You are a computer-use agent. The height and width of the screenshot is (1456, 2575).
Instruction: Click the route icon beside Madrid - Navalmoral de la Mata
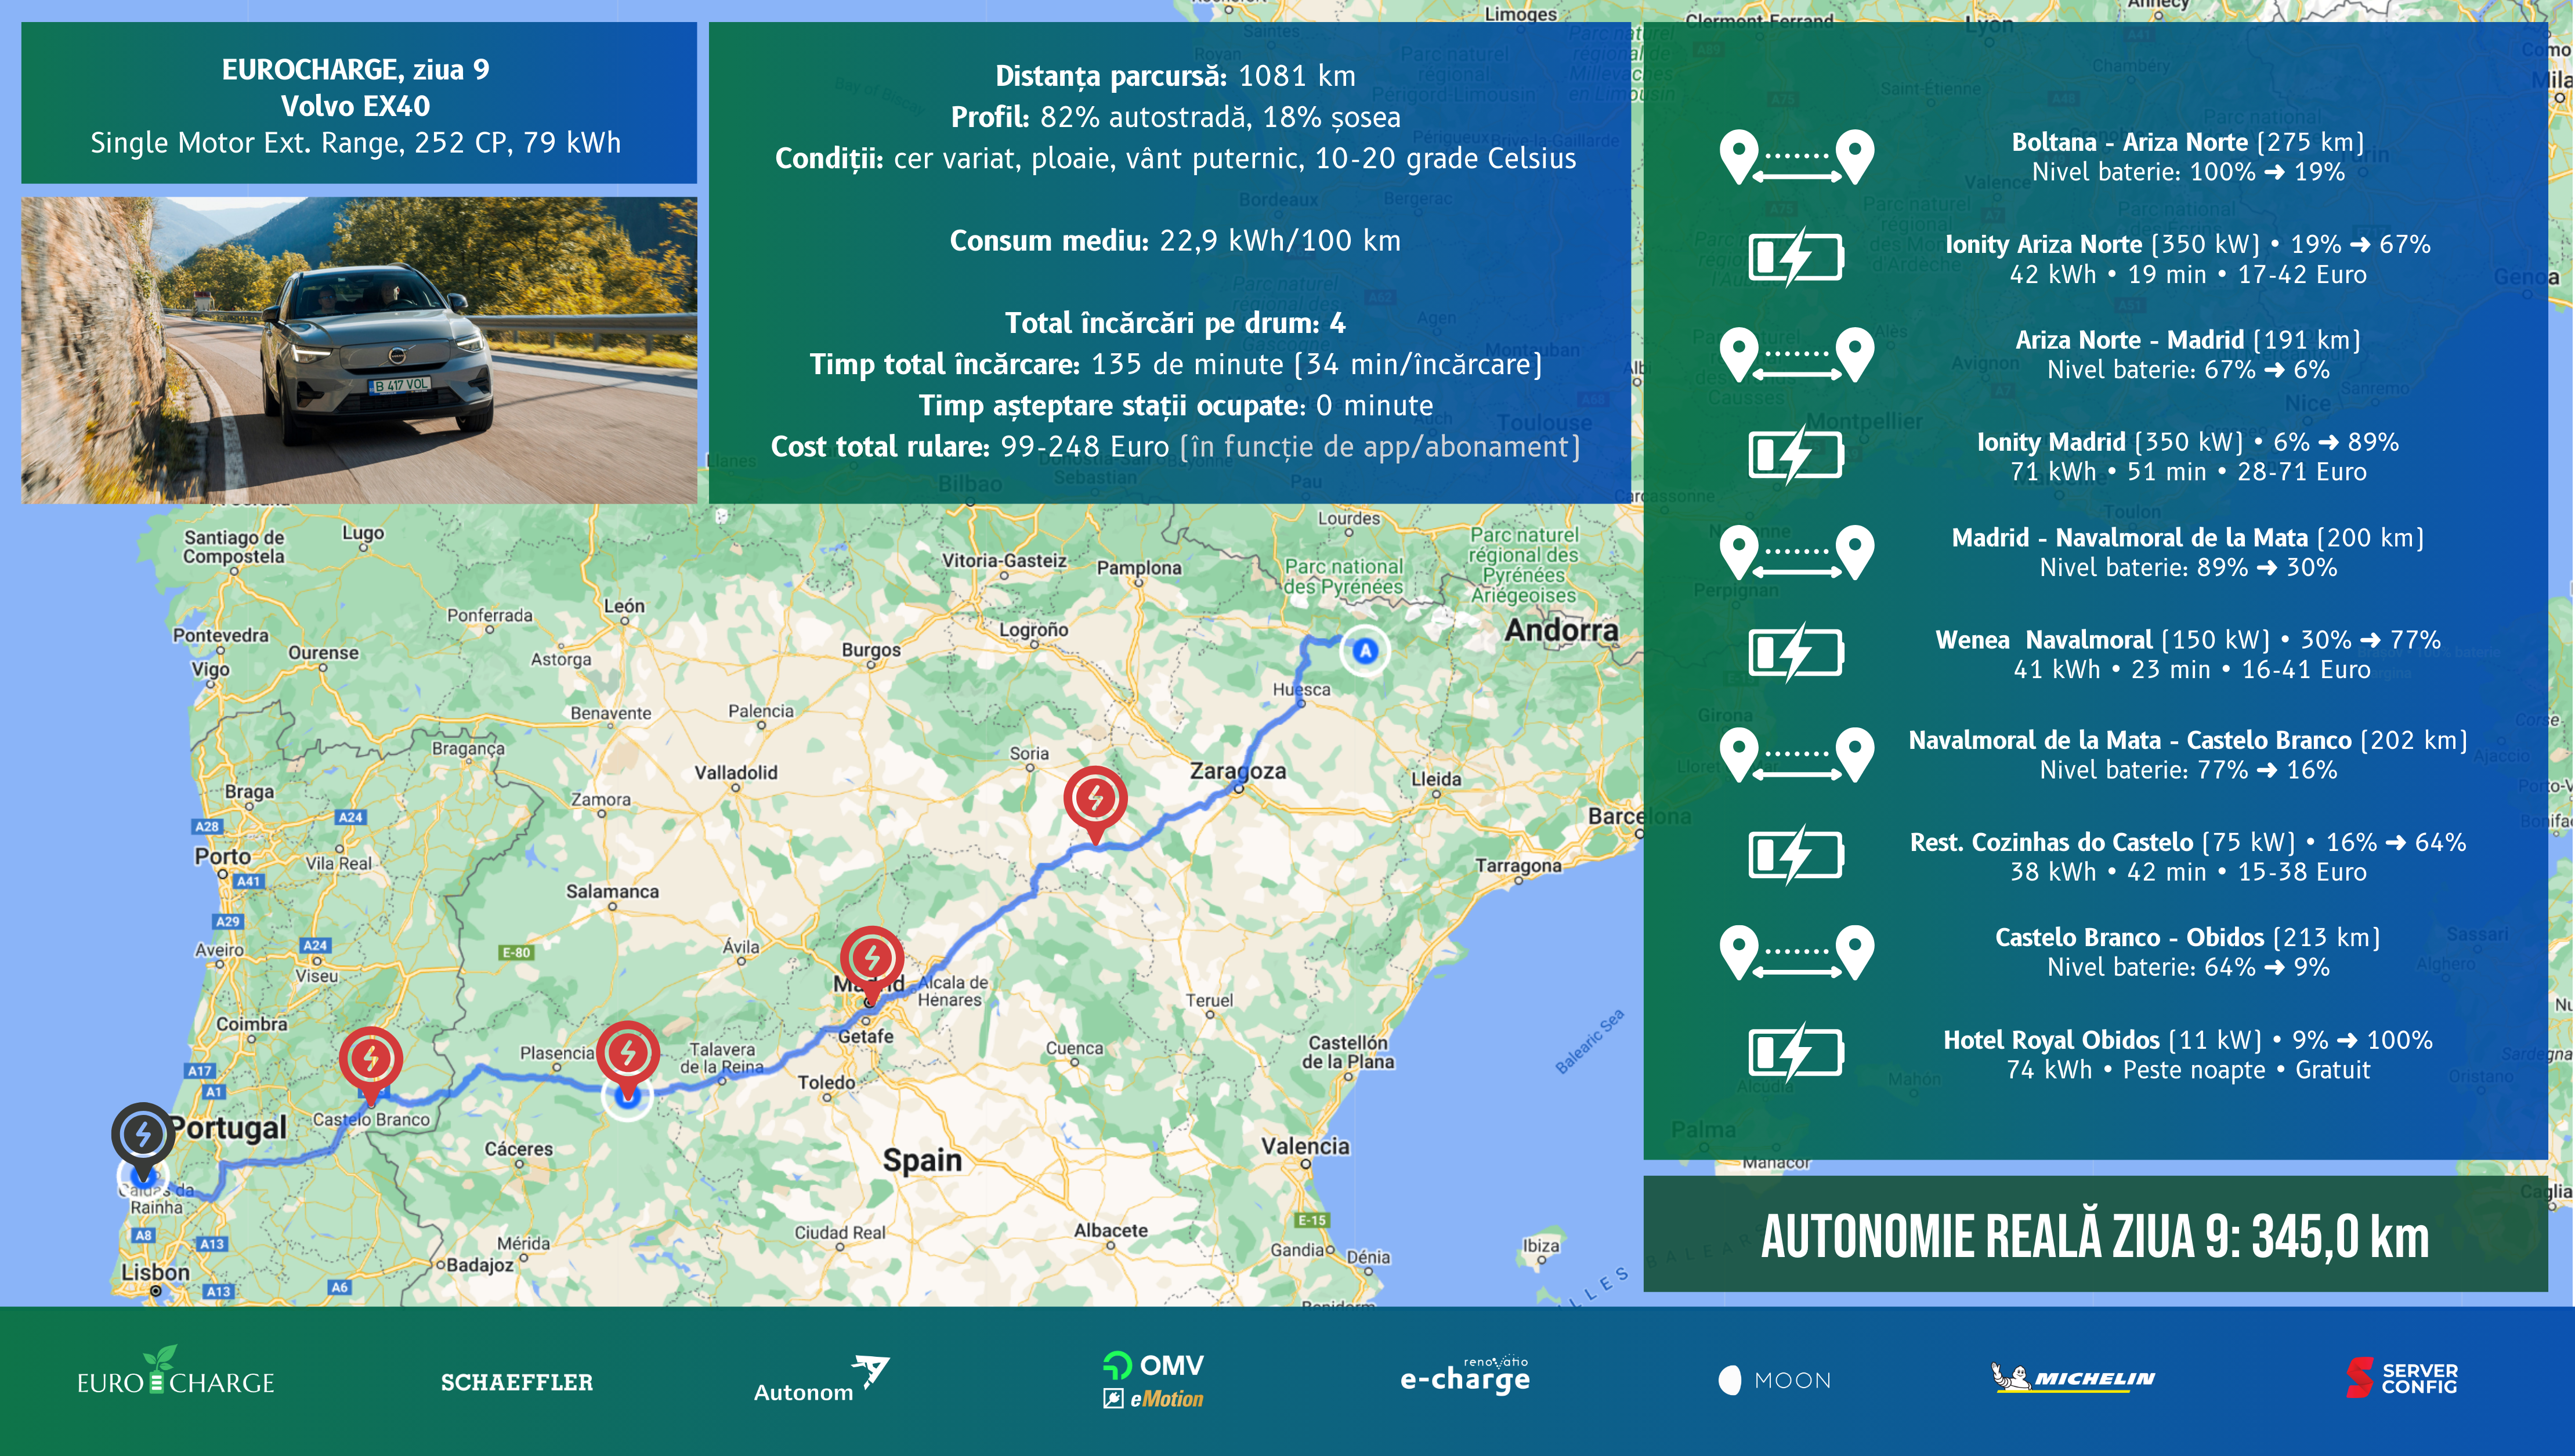(1796, 552)
